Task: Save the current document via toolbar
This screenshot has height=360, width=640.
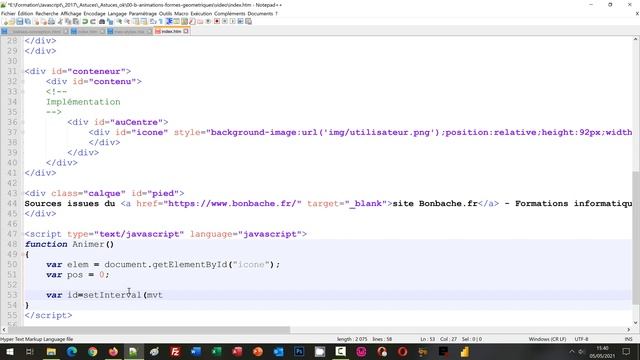Action: [x=19, y=21]
